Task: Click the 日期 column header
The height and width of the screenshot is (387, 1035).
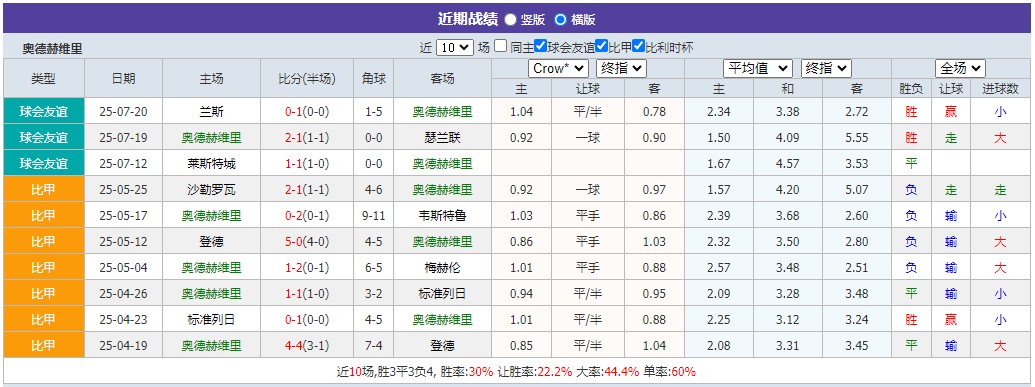Action: point(123,79)
